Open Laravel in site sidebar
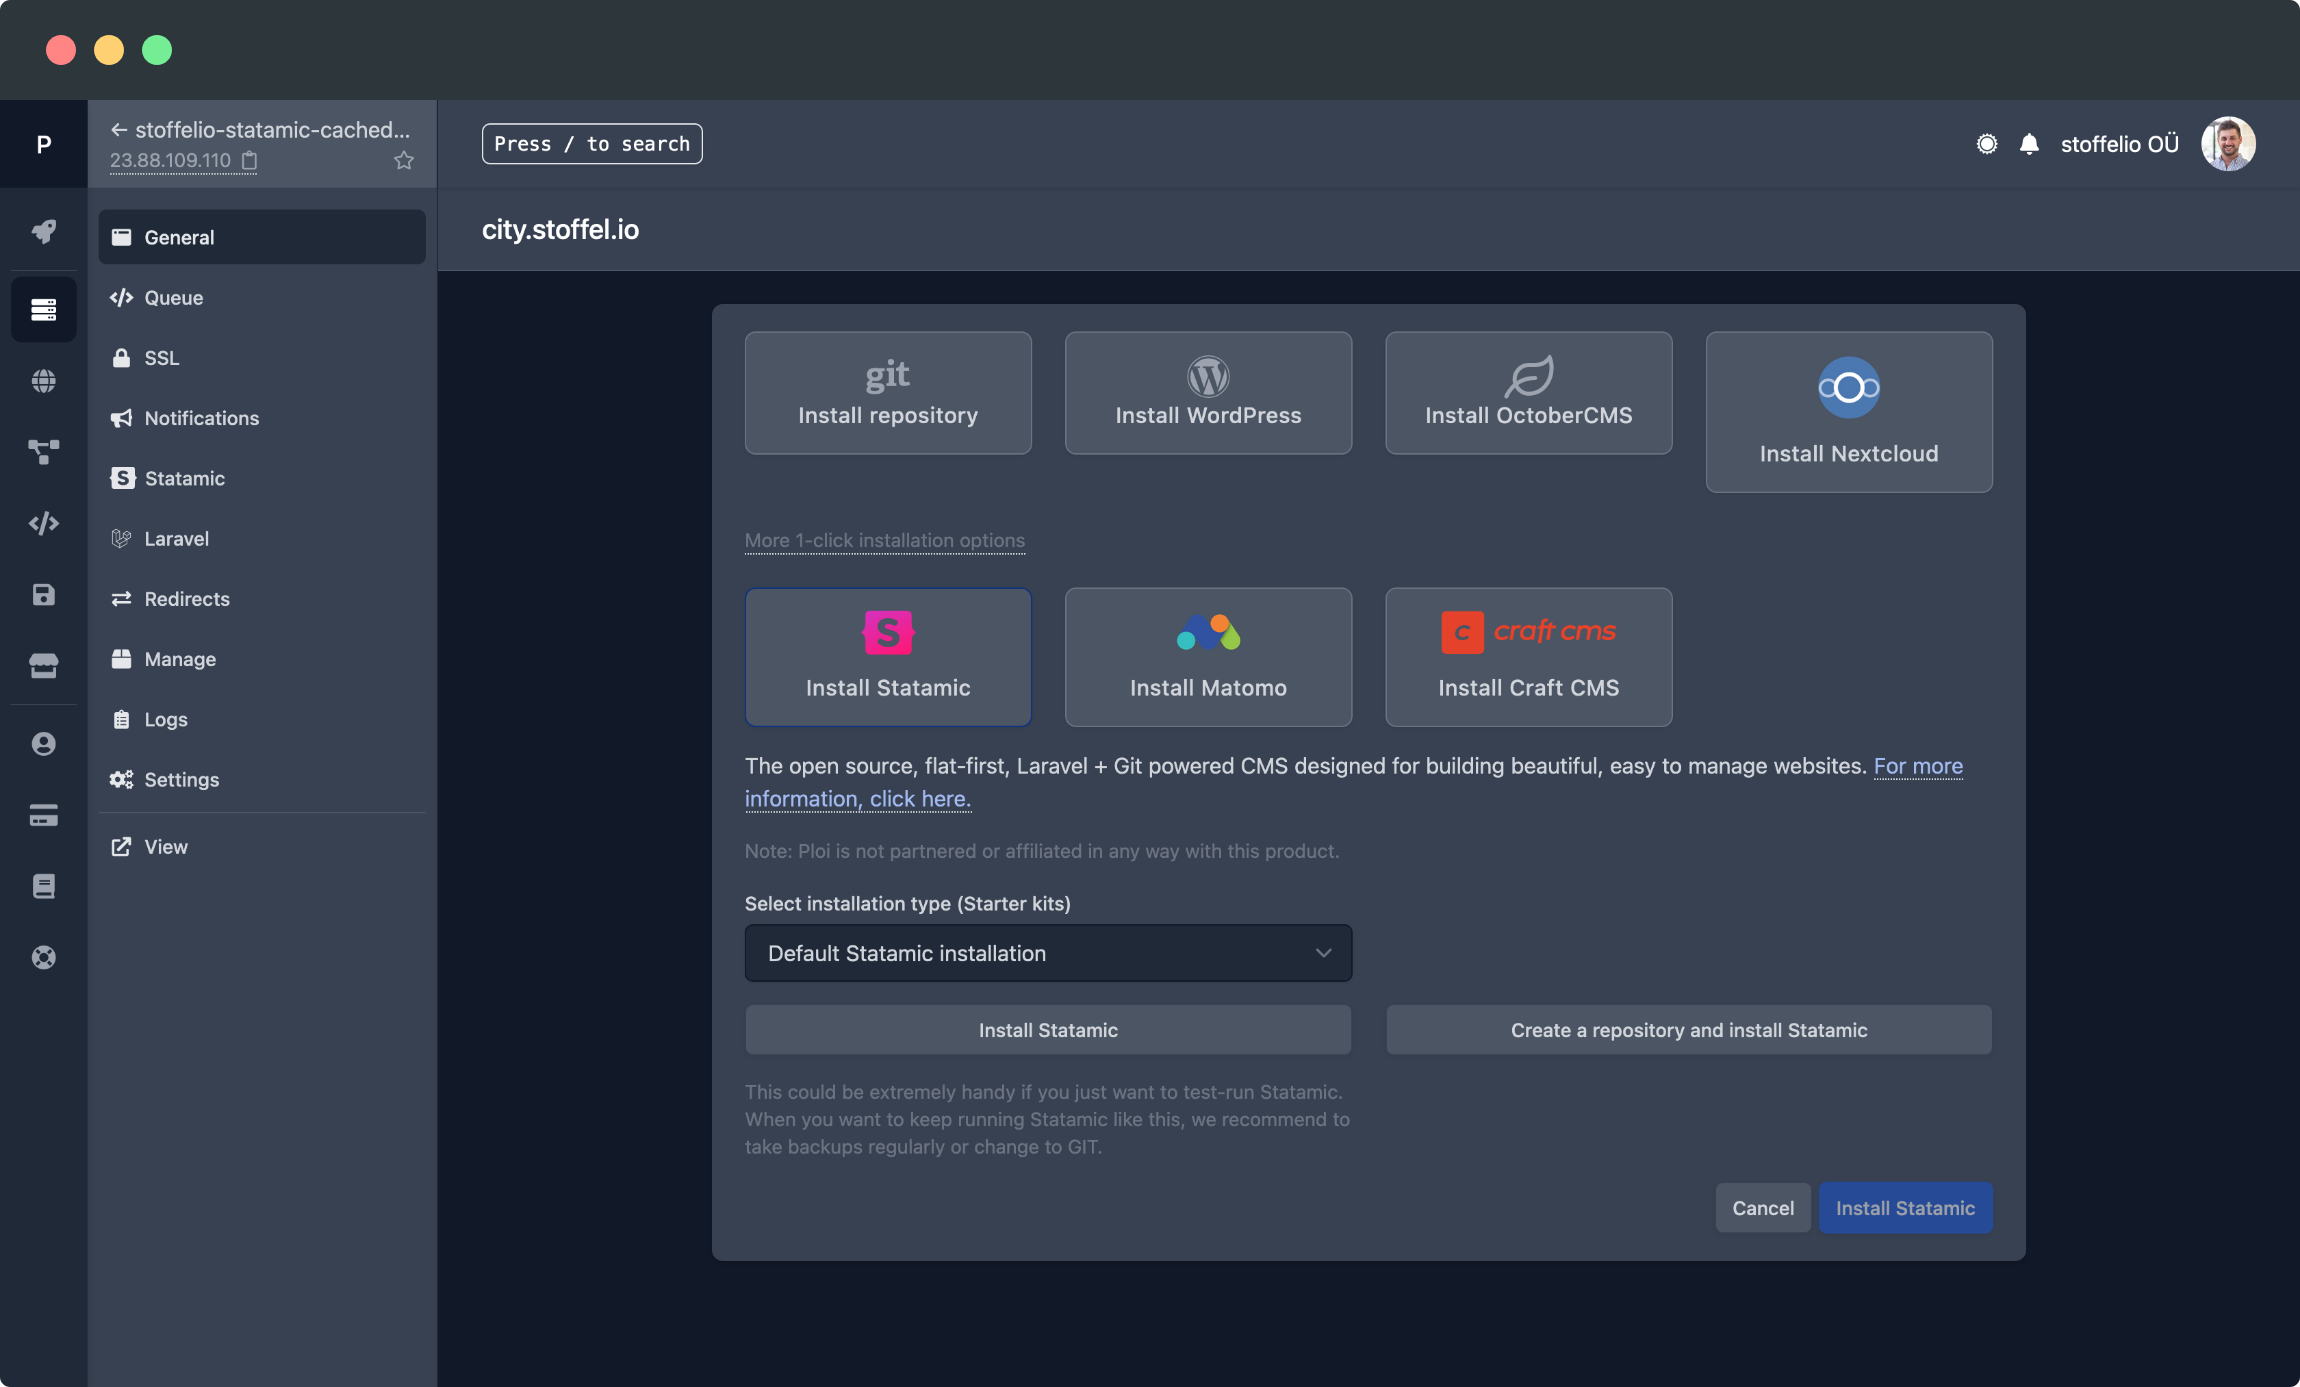This screenshot has height=1387, width=2300. click(262, 539)
